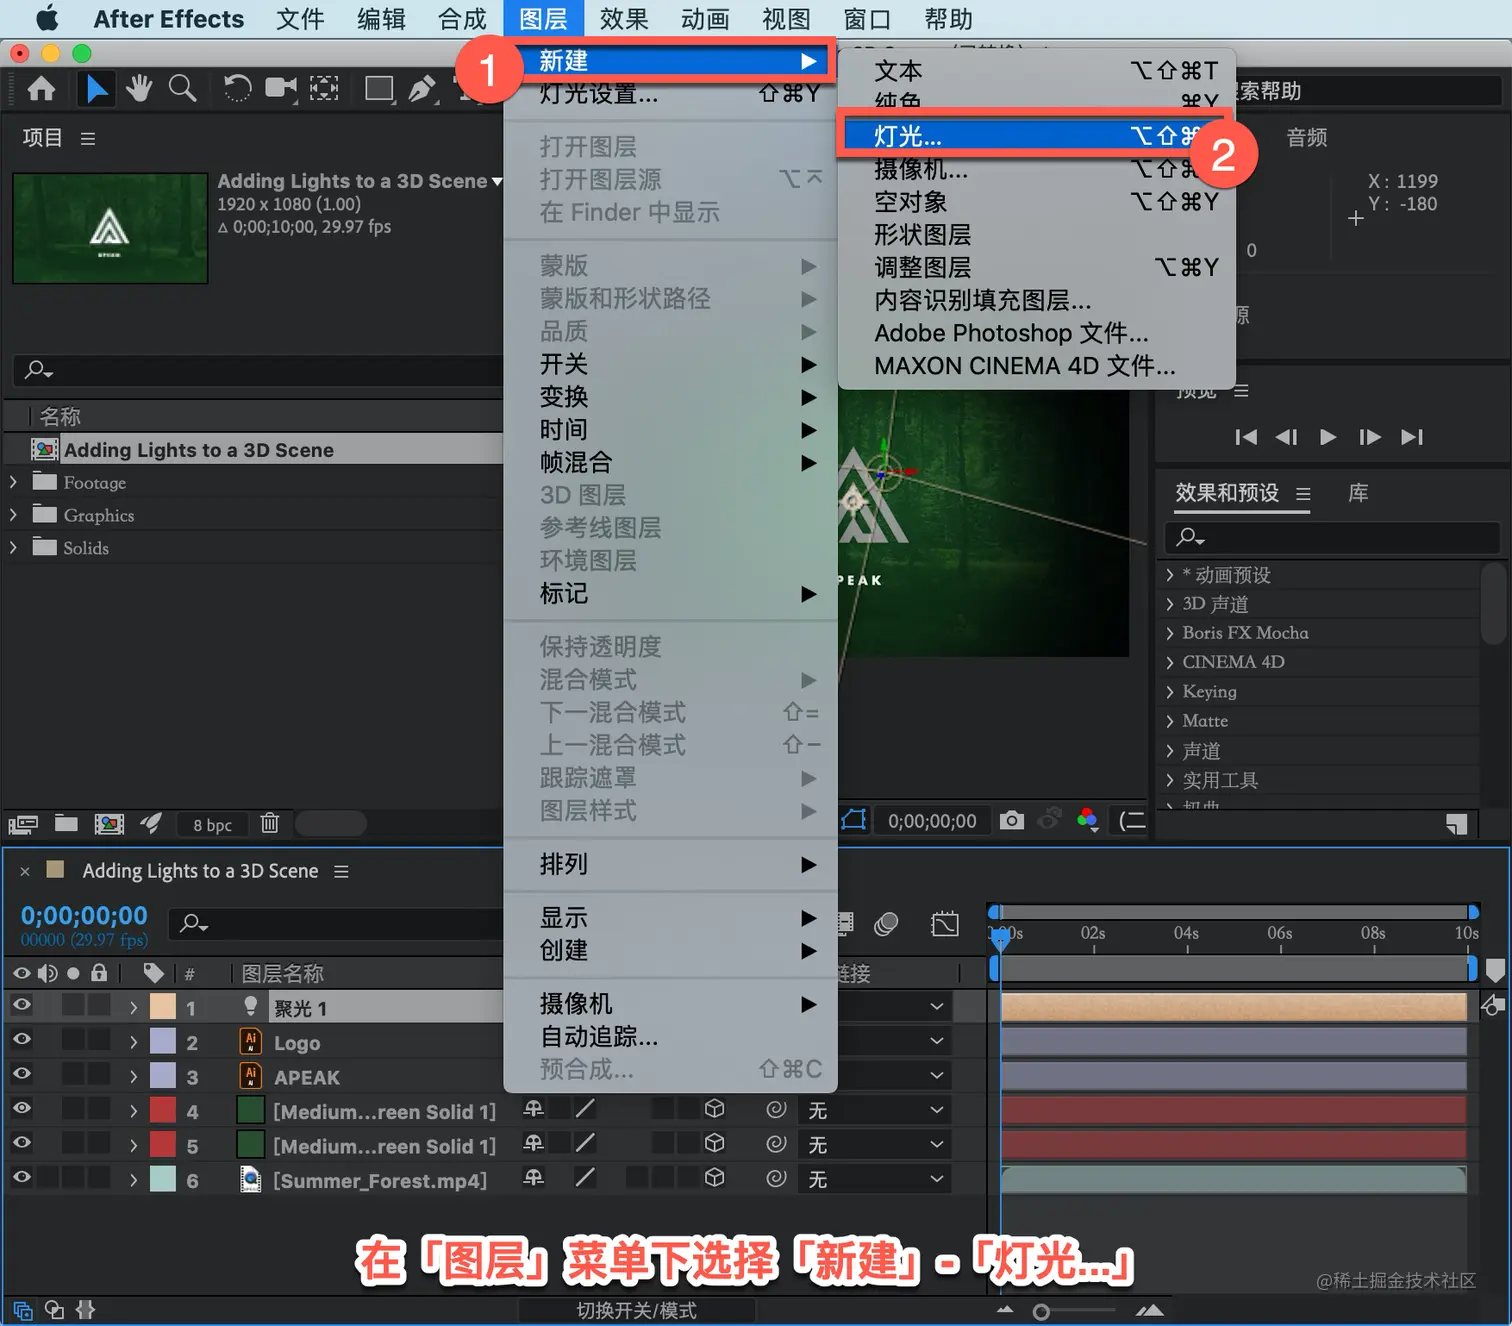Click the 8 bpc color depth button
The image size is (1512, 1326).
tap(213, 825)
